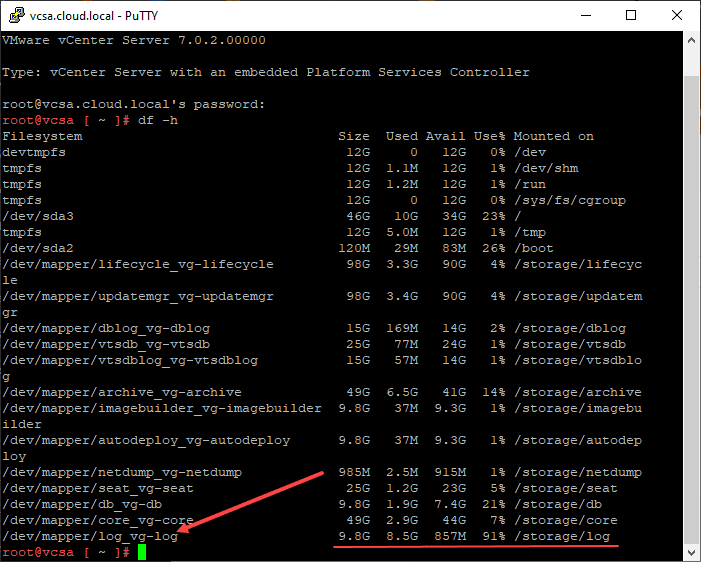This screenshot has width=701, height=562.
Task: Click the '91%' usage value
Action: tap(494, 537)
